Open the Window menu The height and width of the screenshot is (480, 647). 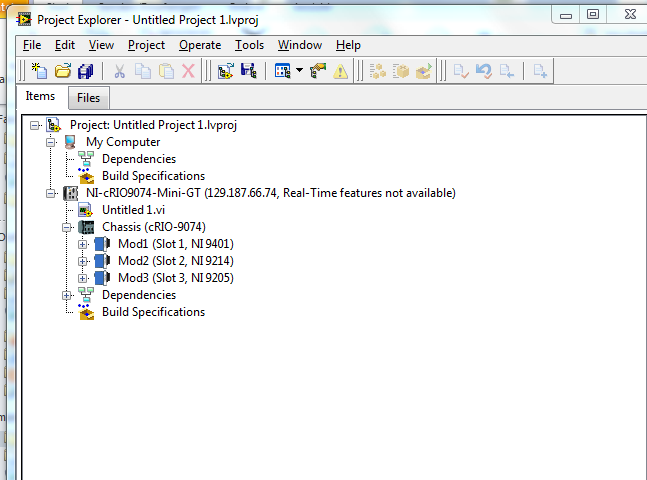point(300,45)
